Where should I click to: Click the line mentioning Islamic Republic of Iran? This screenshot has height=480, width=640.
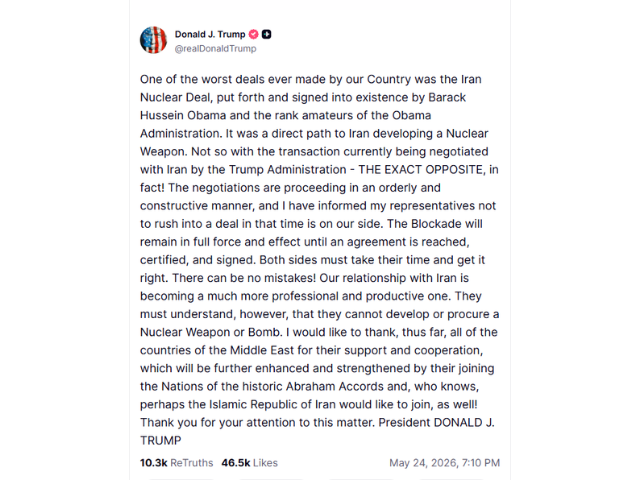coord(309,404)
